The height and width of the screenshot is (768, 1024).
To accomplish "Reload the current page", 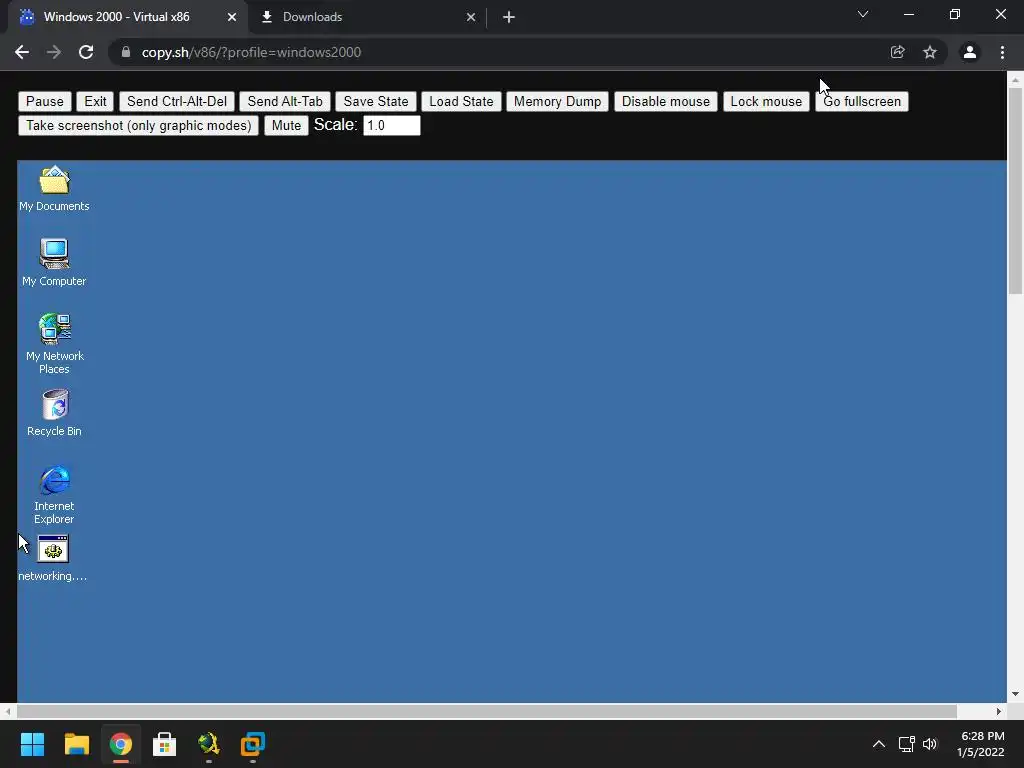I will (x=86, y=52).
